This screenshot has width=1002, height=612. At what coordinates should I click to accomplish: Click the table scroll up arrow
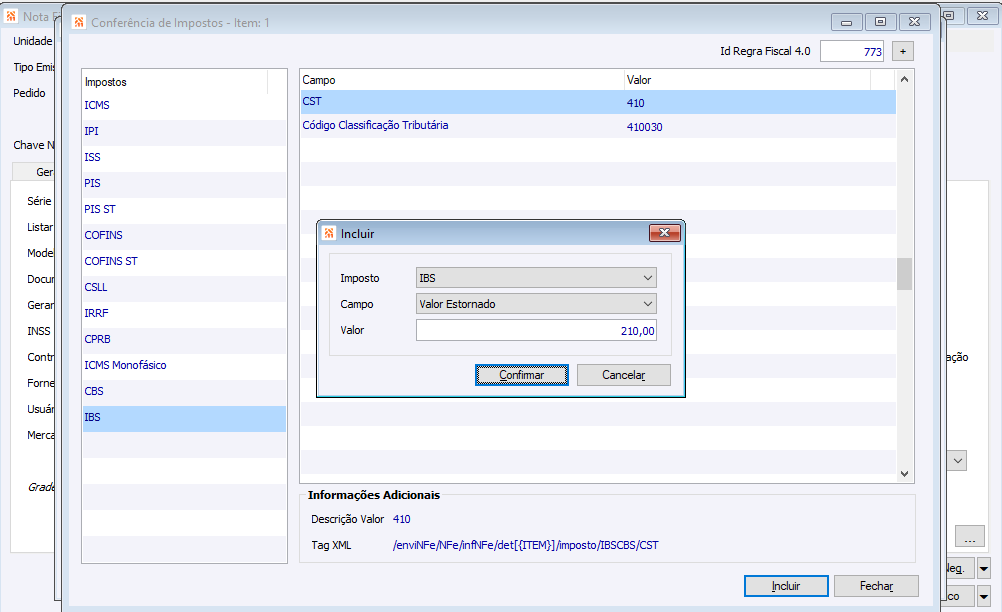tap(904, 79)
